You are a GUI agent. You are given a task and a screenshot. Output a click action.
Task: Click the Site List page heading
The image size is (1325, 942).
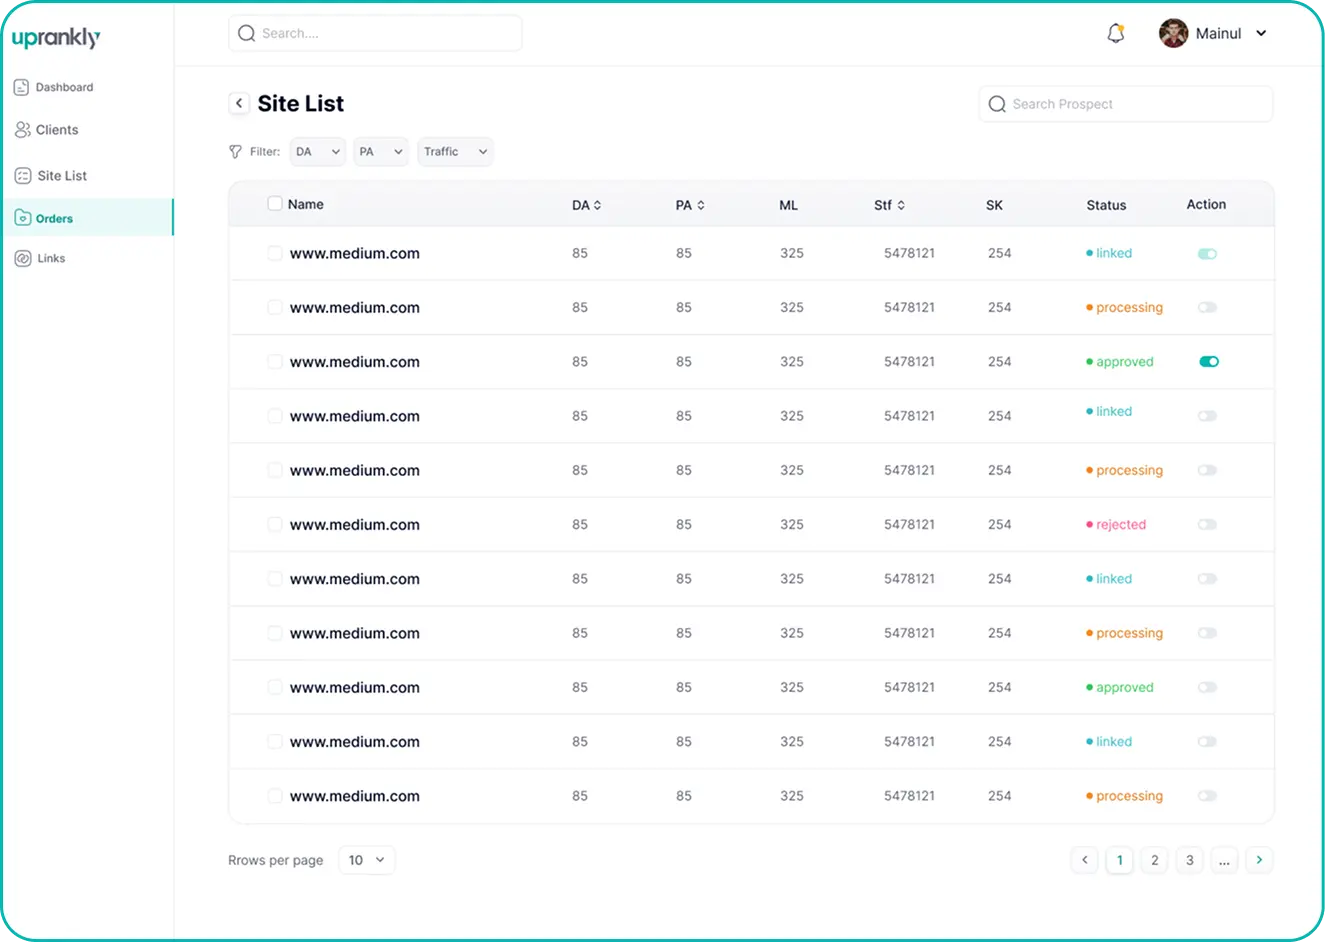click(x=300, y=103)
